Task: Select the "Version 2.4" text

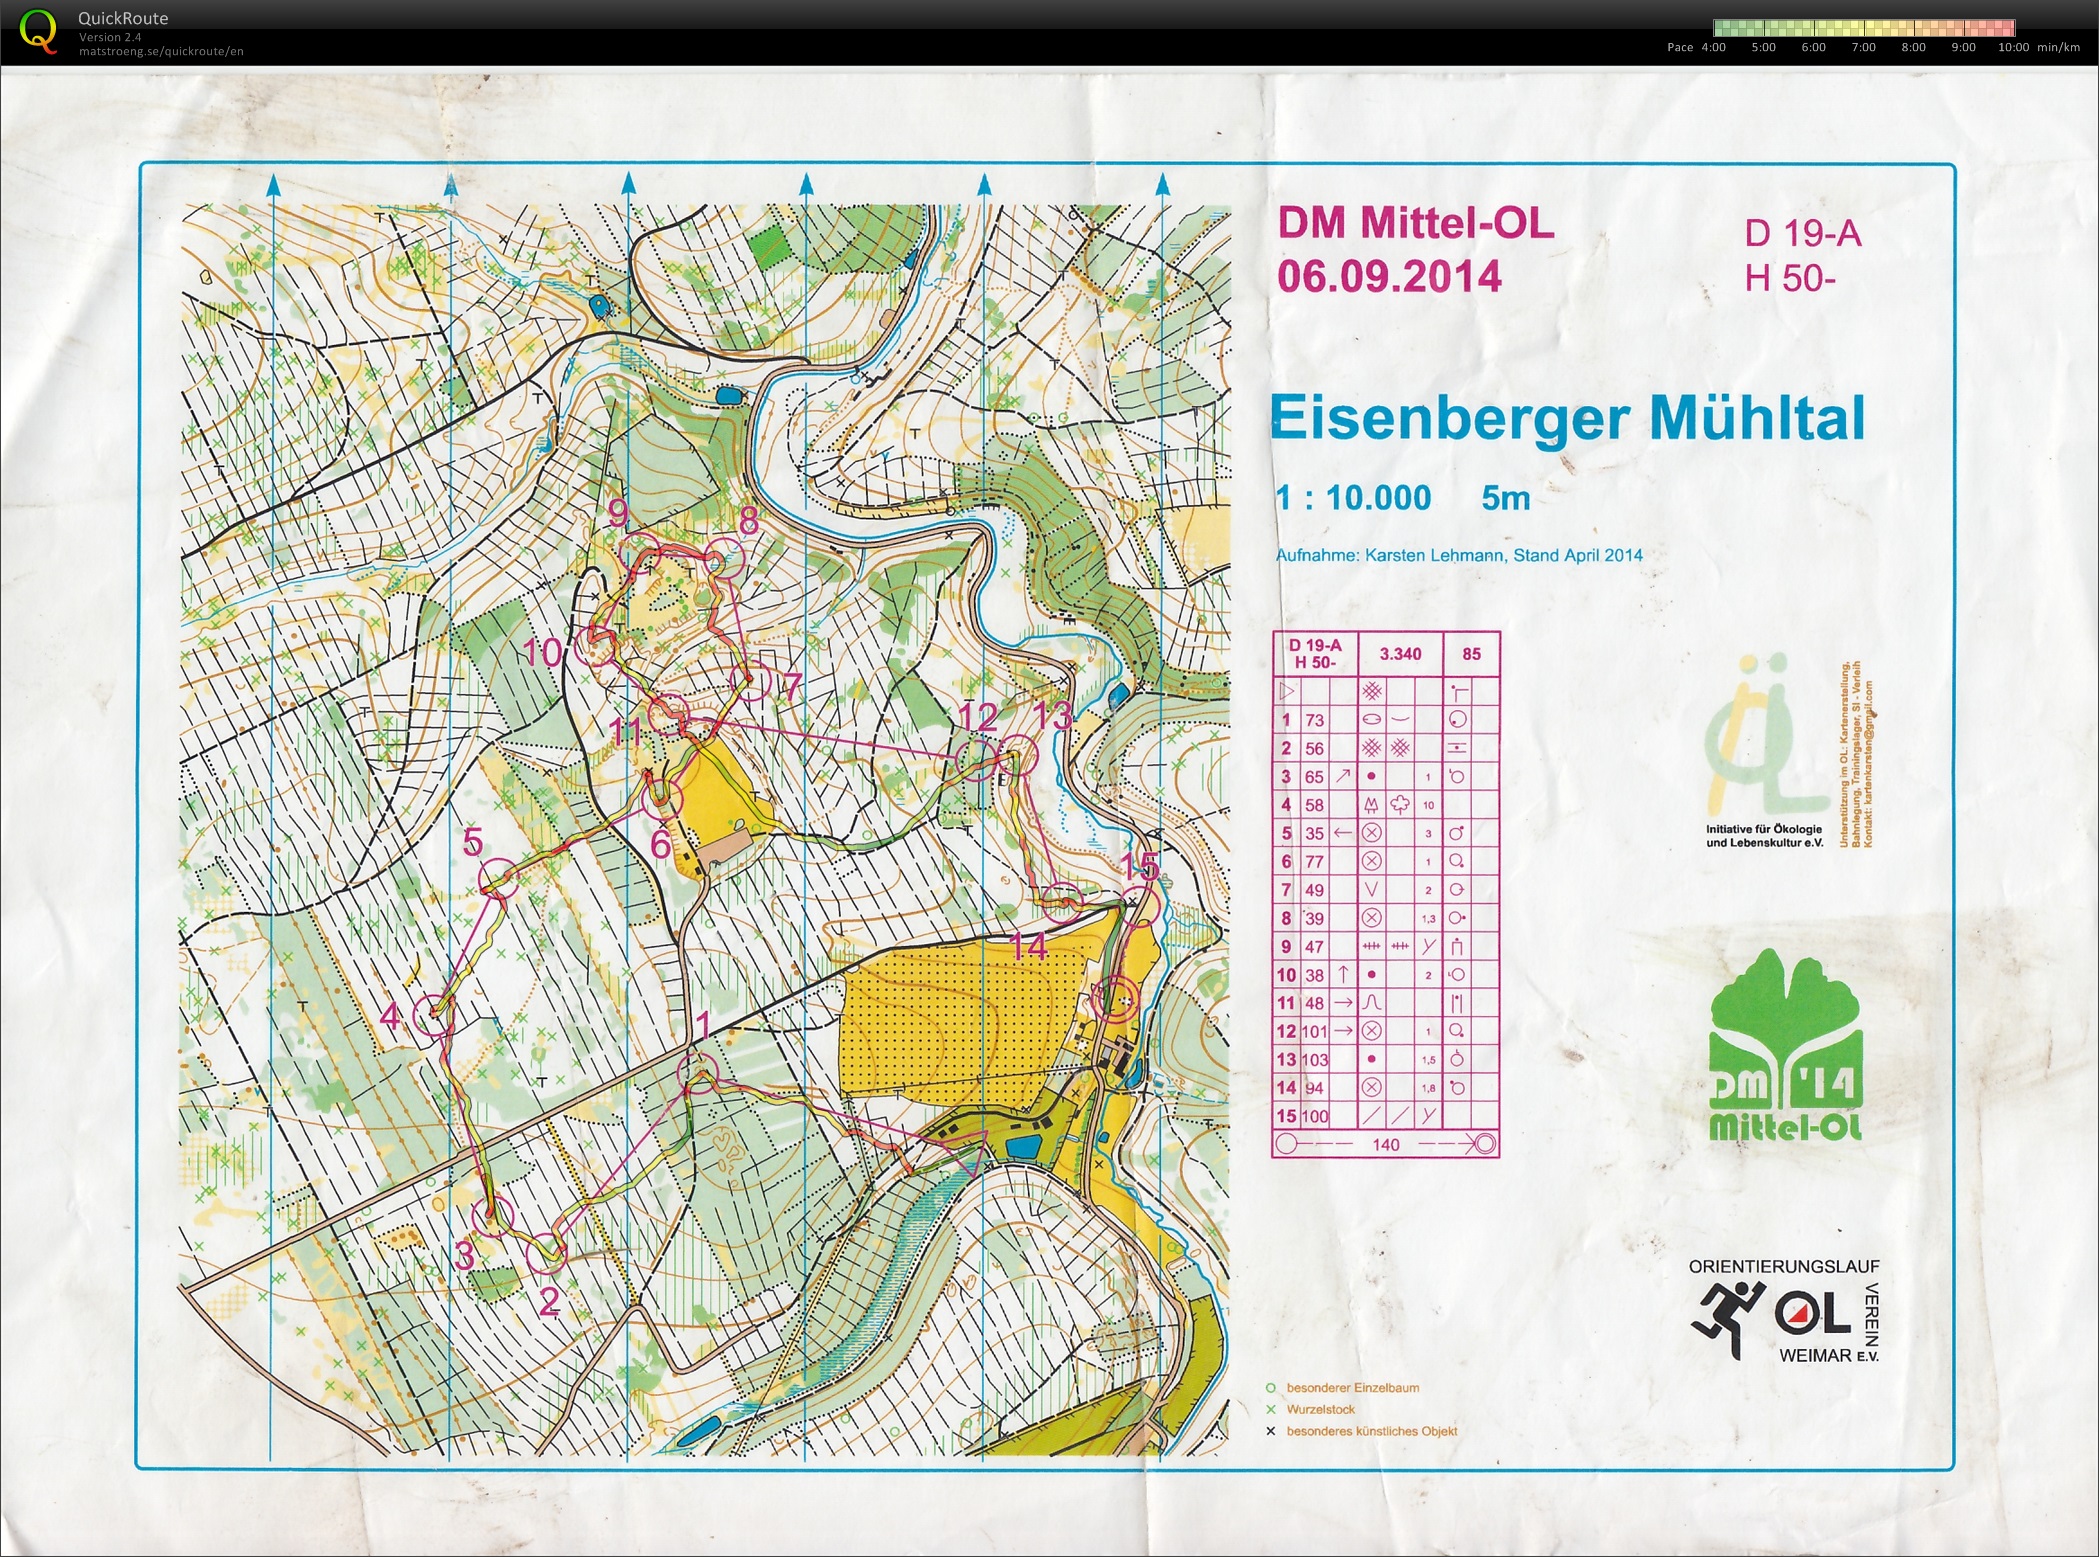Action: pos(110,37)
